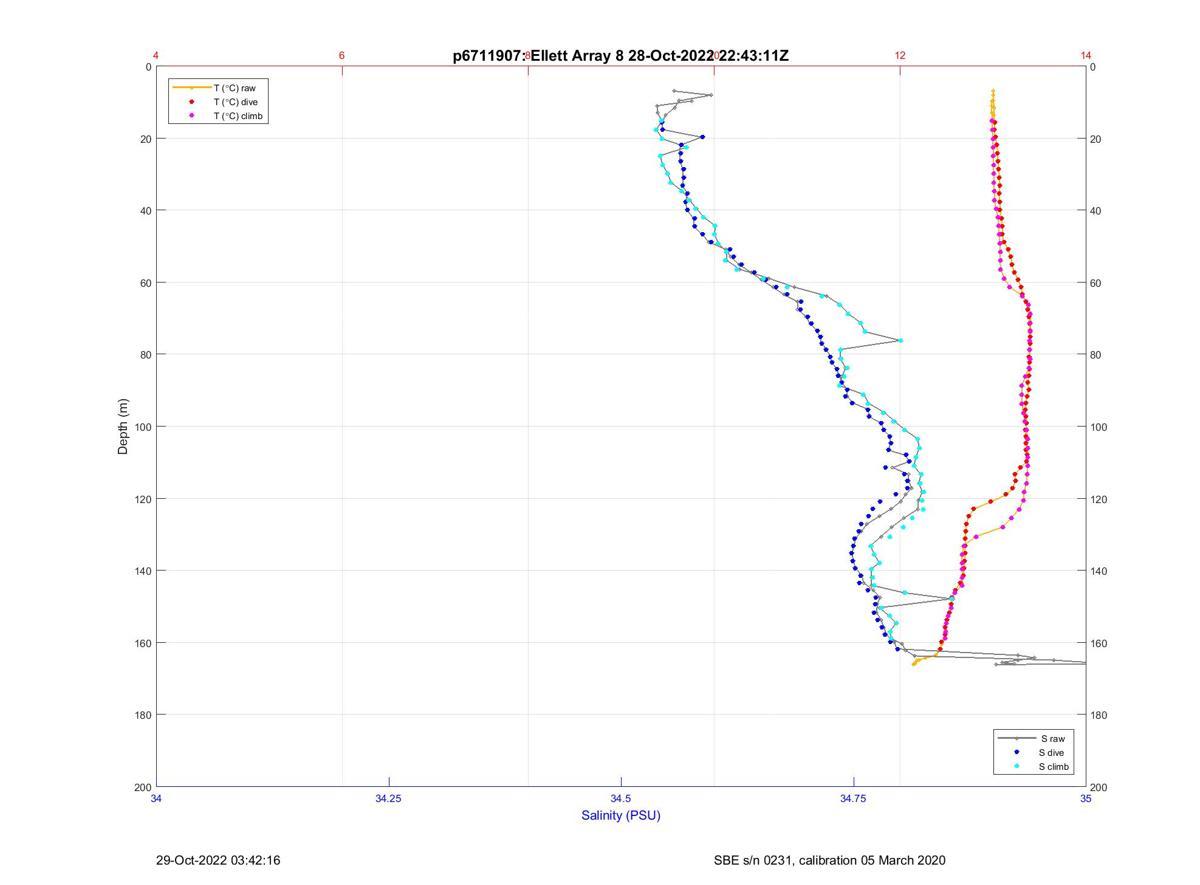The width and height of the screenshot is (1200, 885).
Task: Click the orange line sample beside T raw
Action: pyautogui.click(x=191, y=88)
